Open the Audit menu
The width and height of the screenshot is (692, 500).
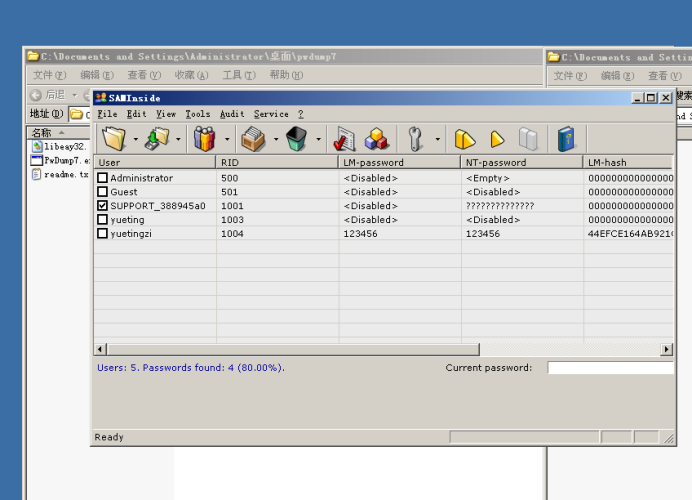point(232,114)
